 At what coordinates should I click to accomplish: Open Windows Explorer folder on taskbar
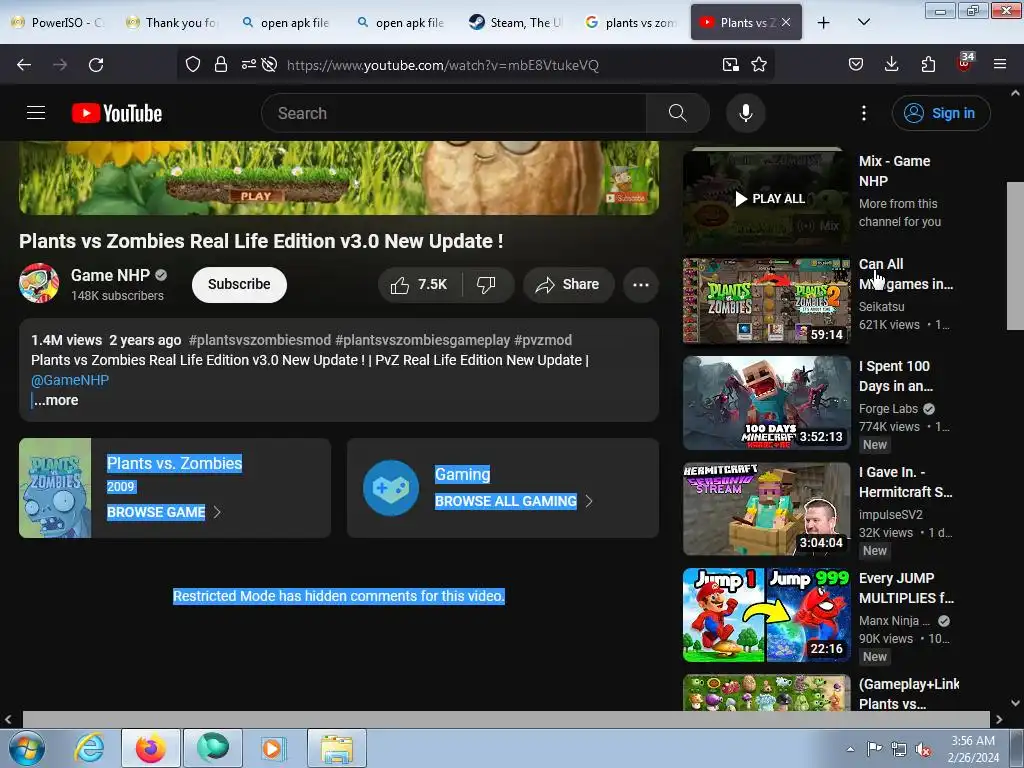(x=337, y=748)
